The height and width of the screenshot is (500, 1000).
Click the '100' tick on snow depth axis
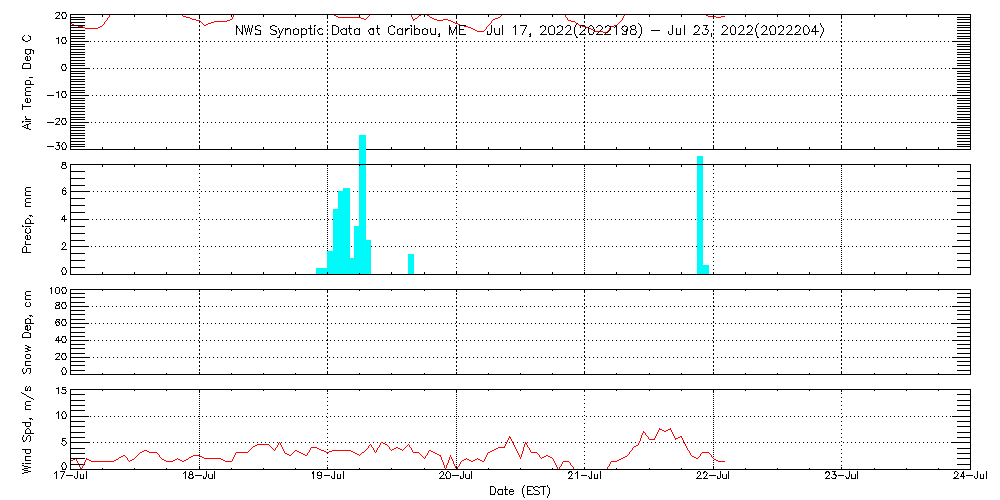coord(56,291)
